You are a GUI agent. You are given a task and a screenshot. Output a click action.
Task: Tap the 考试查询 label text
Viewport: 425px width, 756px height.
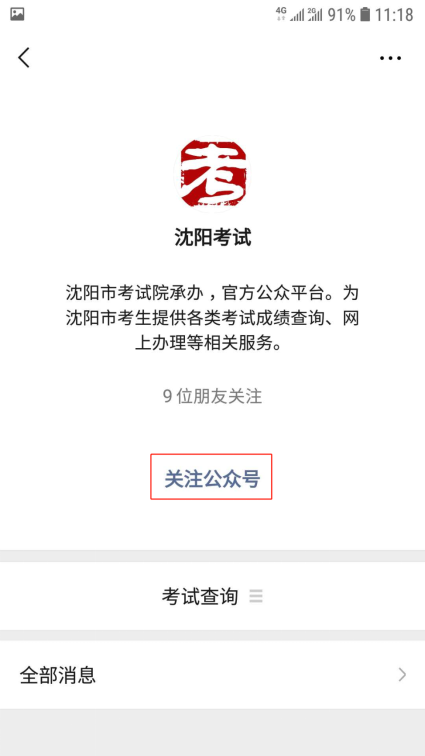[x=200, y=596]
